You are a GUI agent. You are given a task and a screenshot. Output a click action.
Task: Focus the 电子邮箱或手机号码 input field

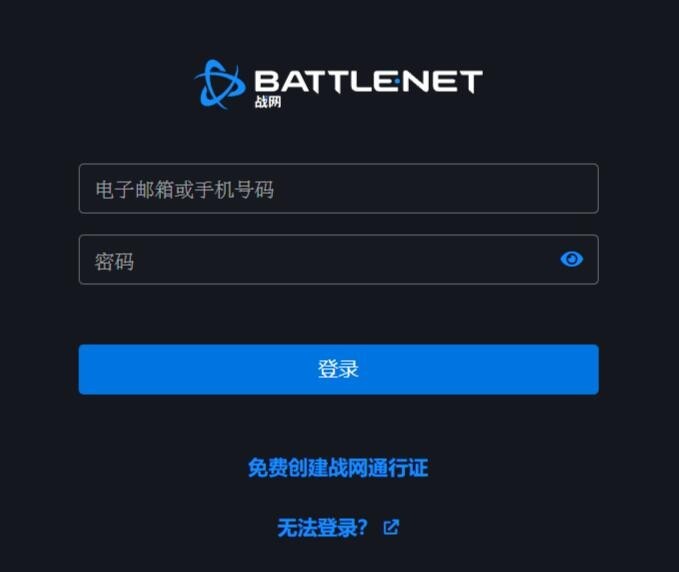coord(339,188)
